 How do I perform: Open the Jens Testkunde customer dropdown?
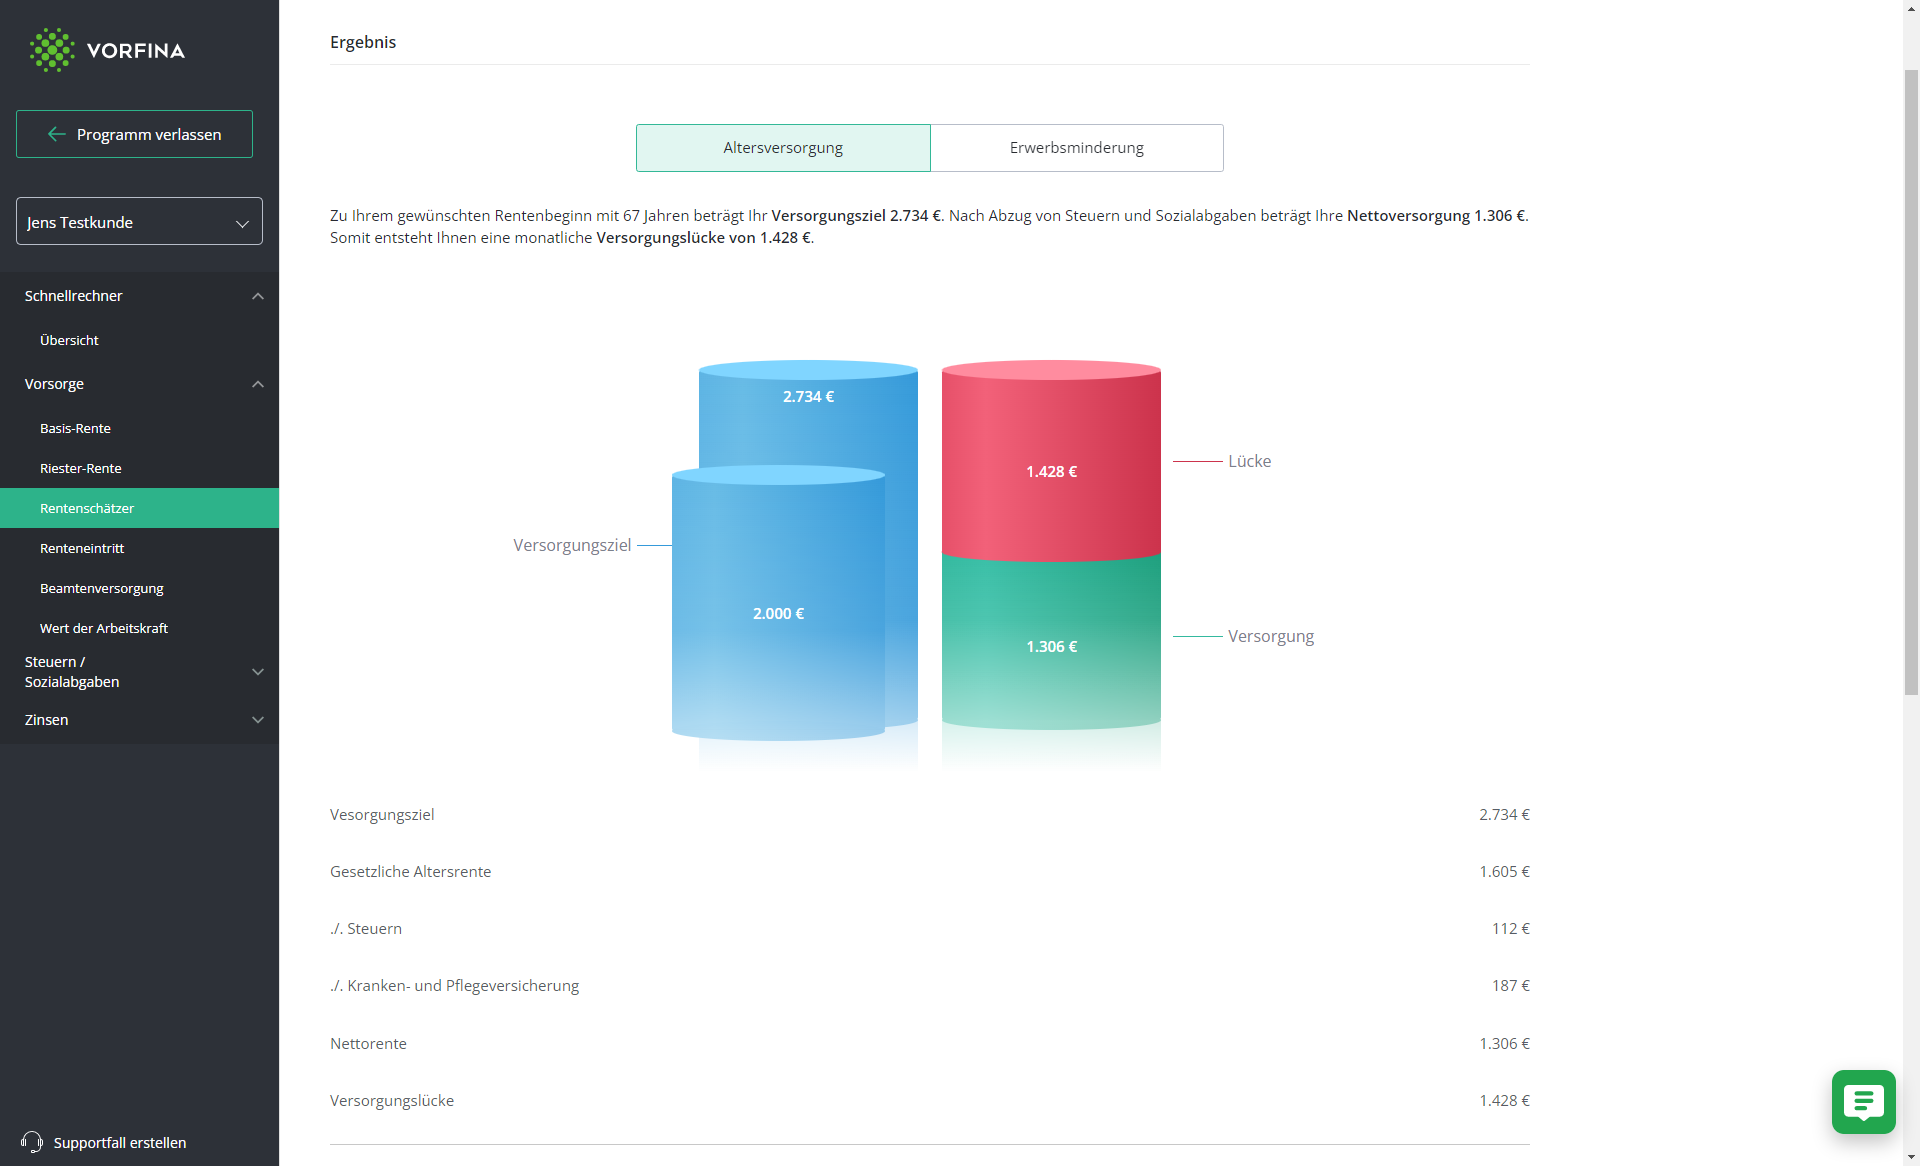[139, 221]
